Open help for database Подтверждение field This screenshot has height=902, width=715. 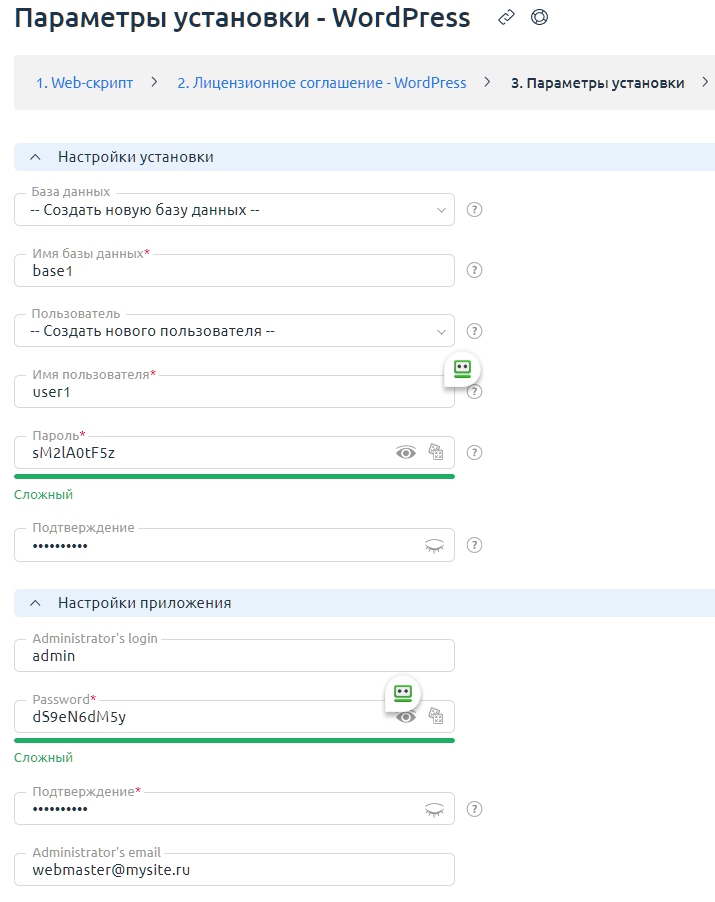point(474,545)
